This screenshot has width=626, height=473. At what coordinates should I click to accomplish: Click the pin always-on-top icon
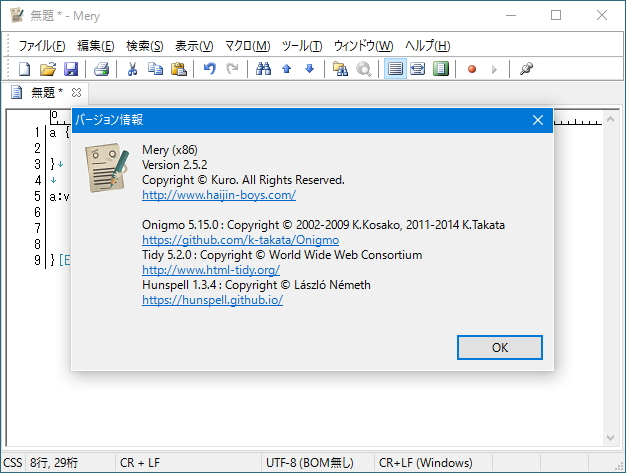click(x=526, y=69)
